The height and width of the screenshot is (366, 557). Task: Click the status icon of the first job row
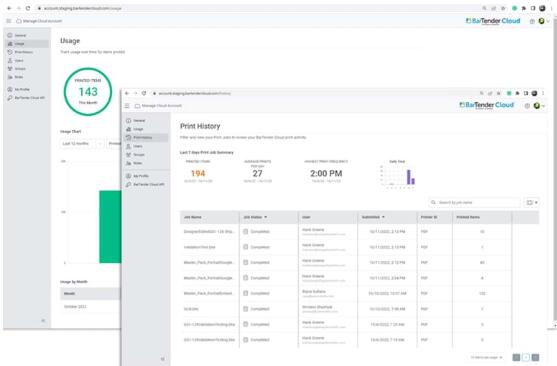click(245, 231)
